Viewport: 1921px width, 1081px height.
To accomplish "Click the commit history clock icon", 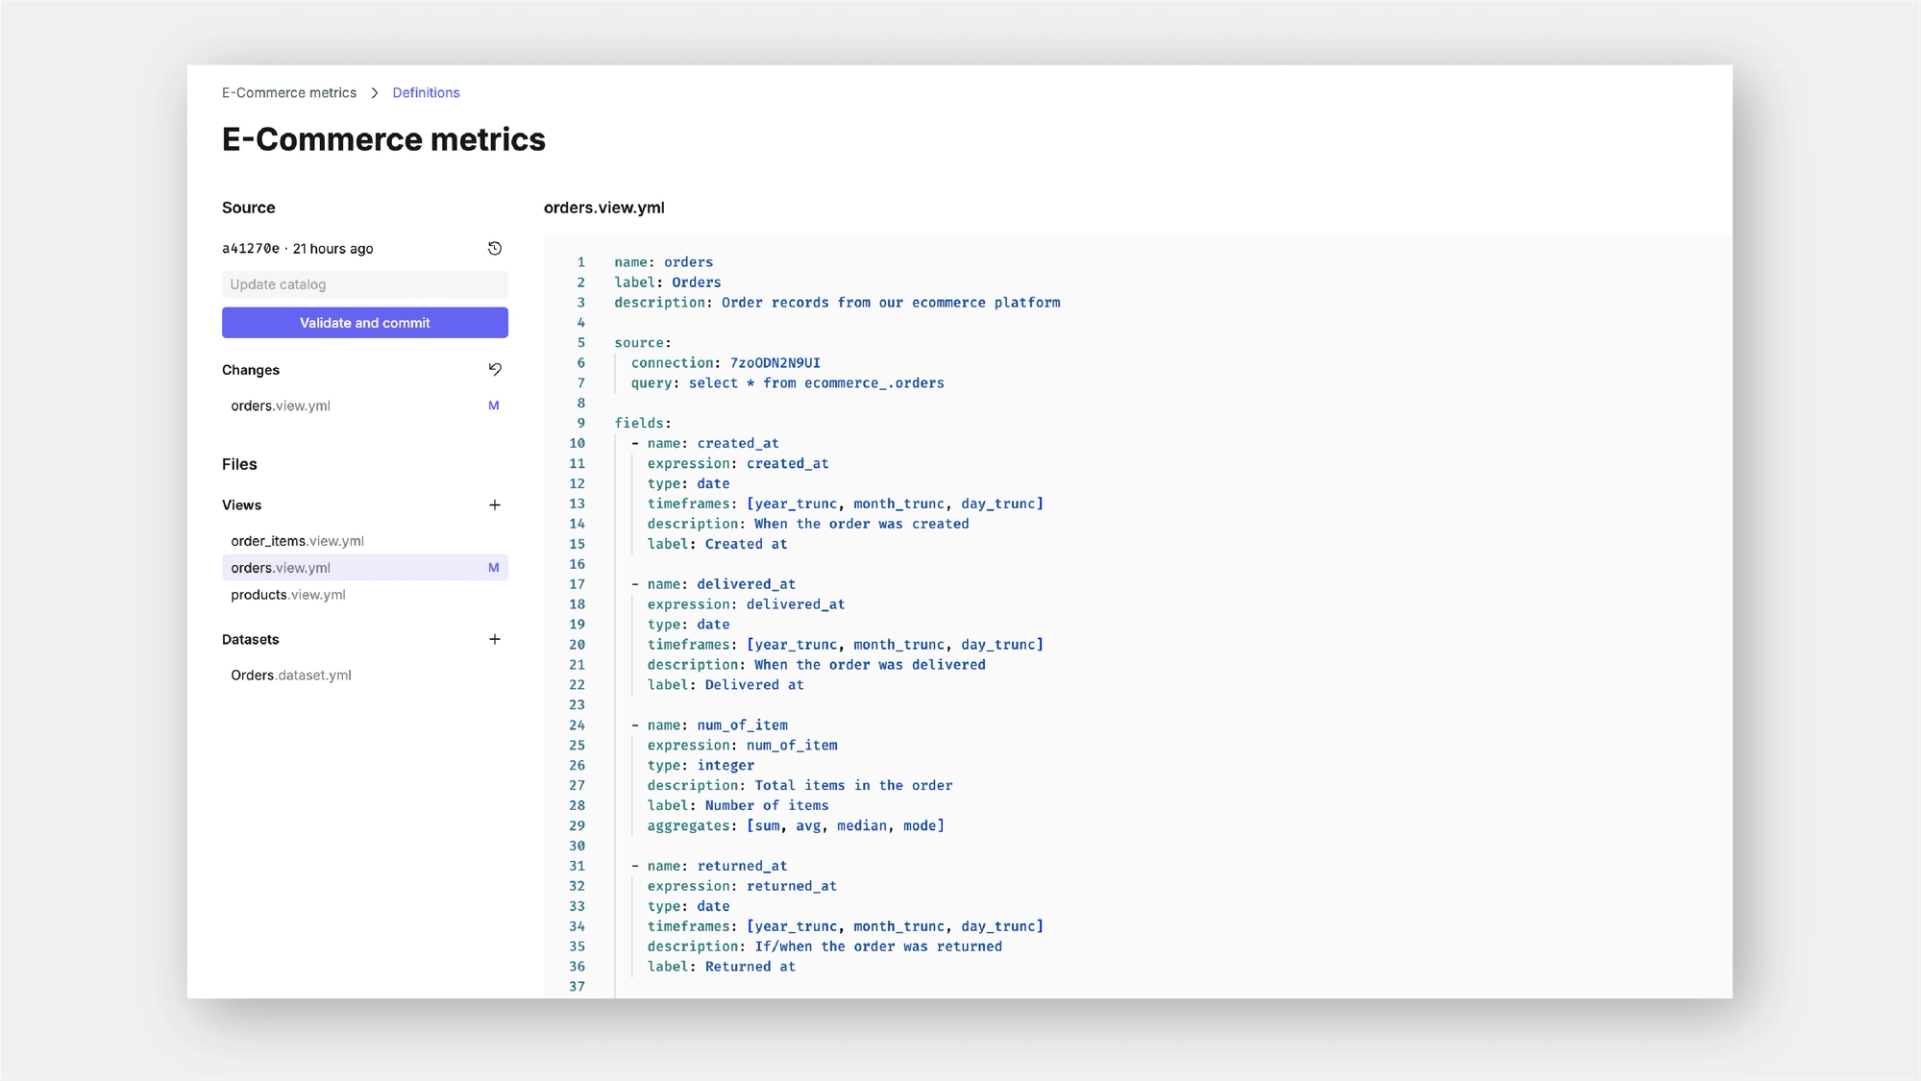I will tap(494, 248).
